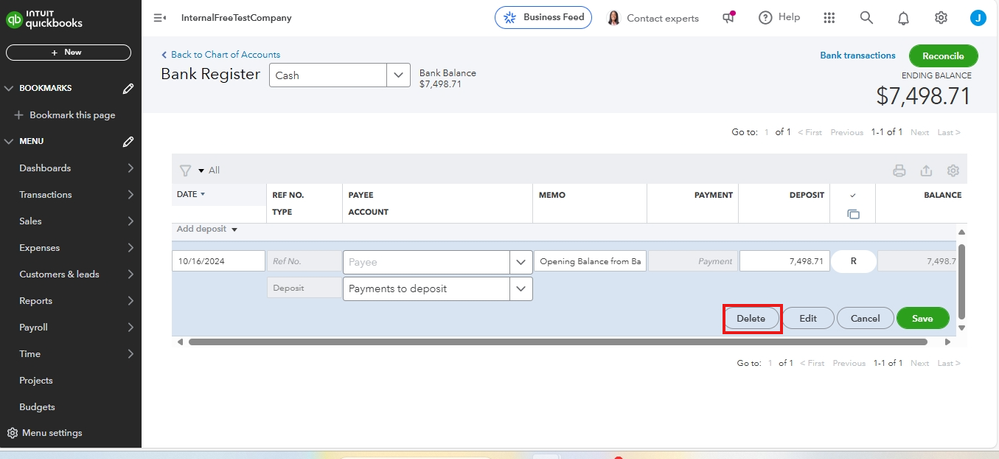Go back to Chart of Accounts
This screenshot has height=459, width=999.
tap(221, 55)
